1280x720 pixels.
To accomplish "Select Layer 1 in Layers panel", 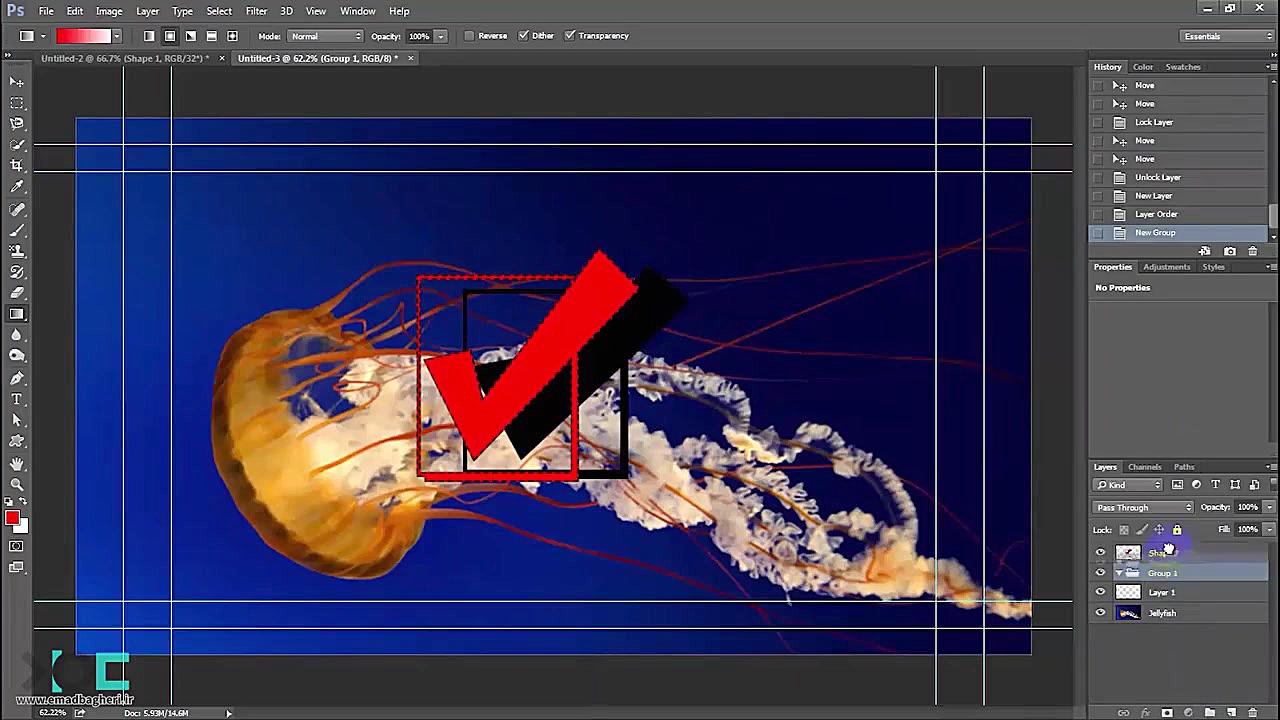I will click(1162, 592).
